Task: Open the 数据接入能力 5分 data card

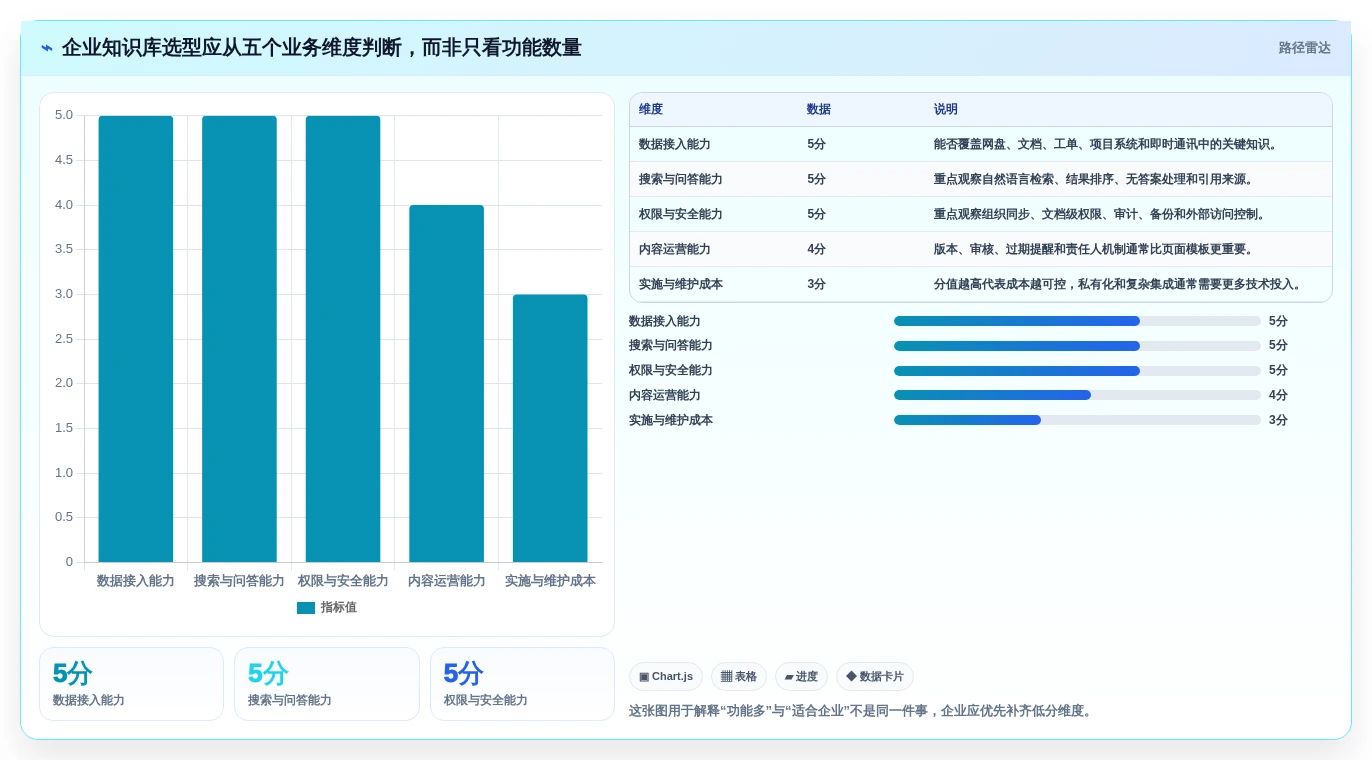Action: (x=131, y=684)
